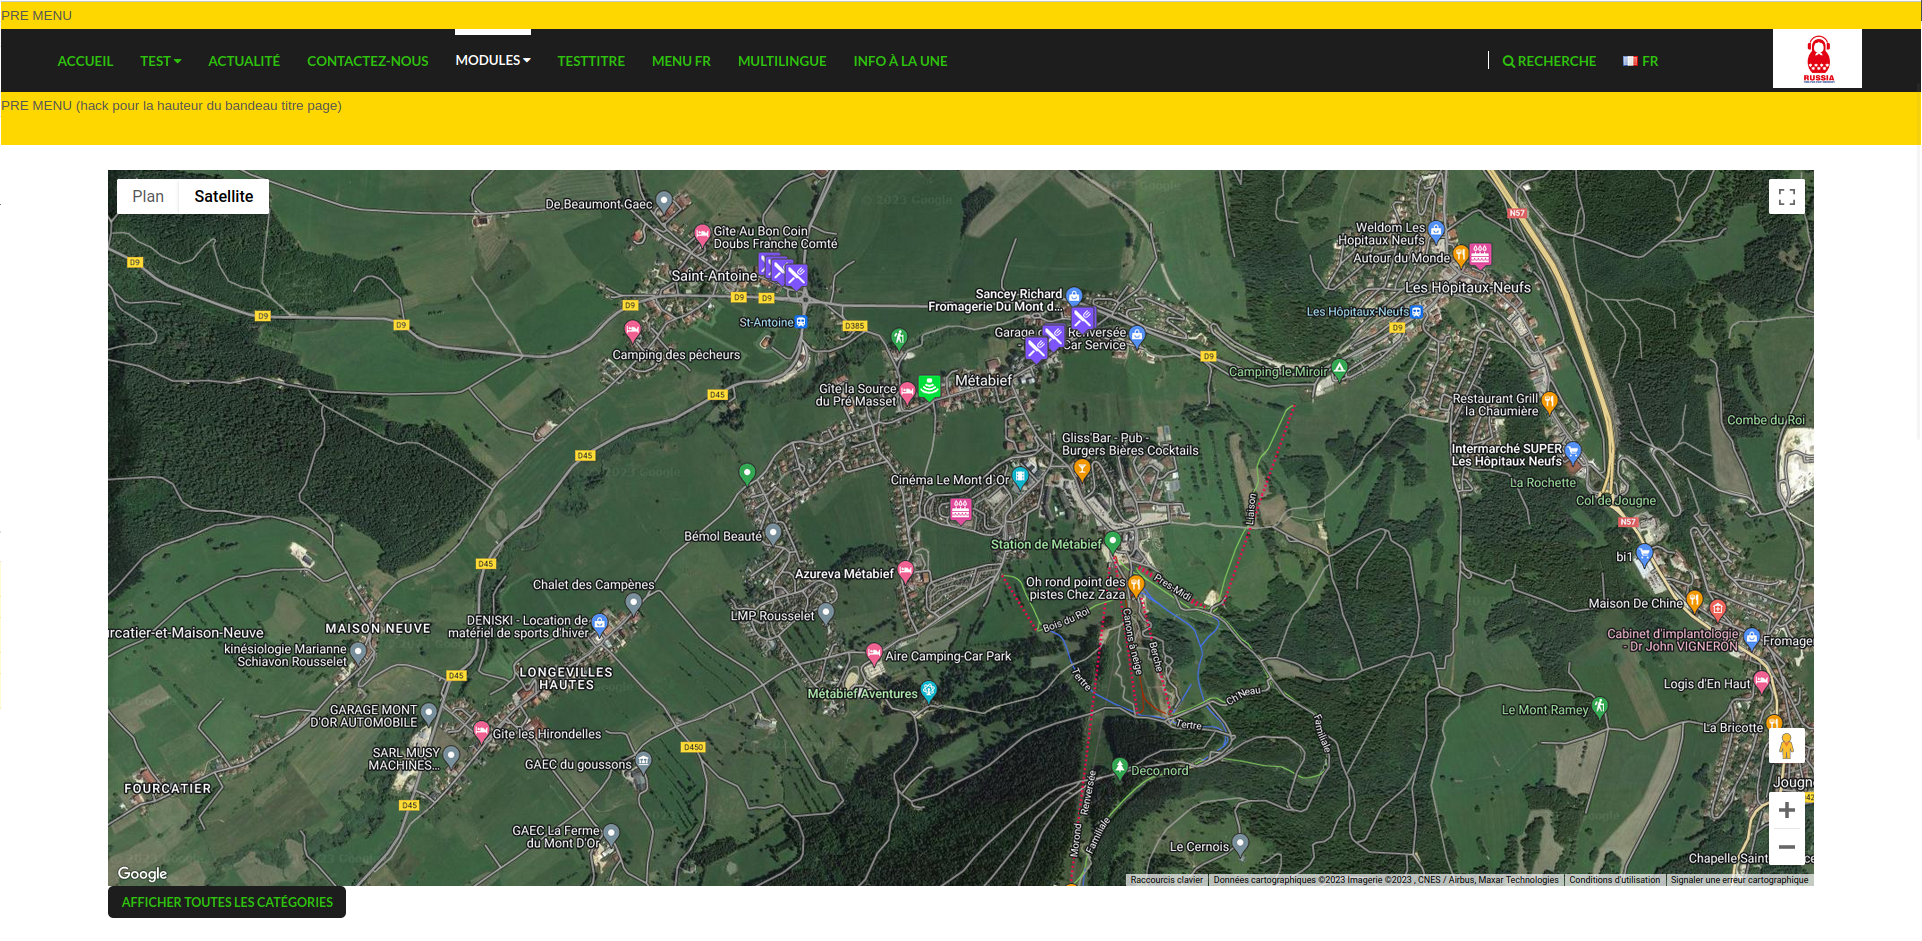
Task: Click the GARAGE MONT D'OR AUTOMOBILE pin
Action: 429,713
